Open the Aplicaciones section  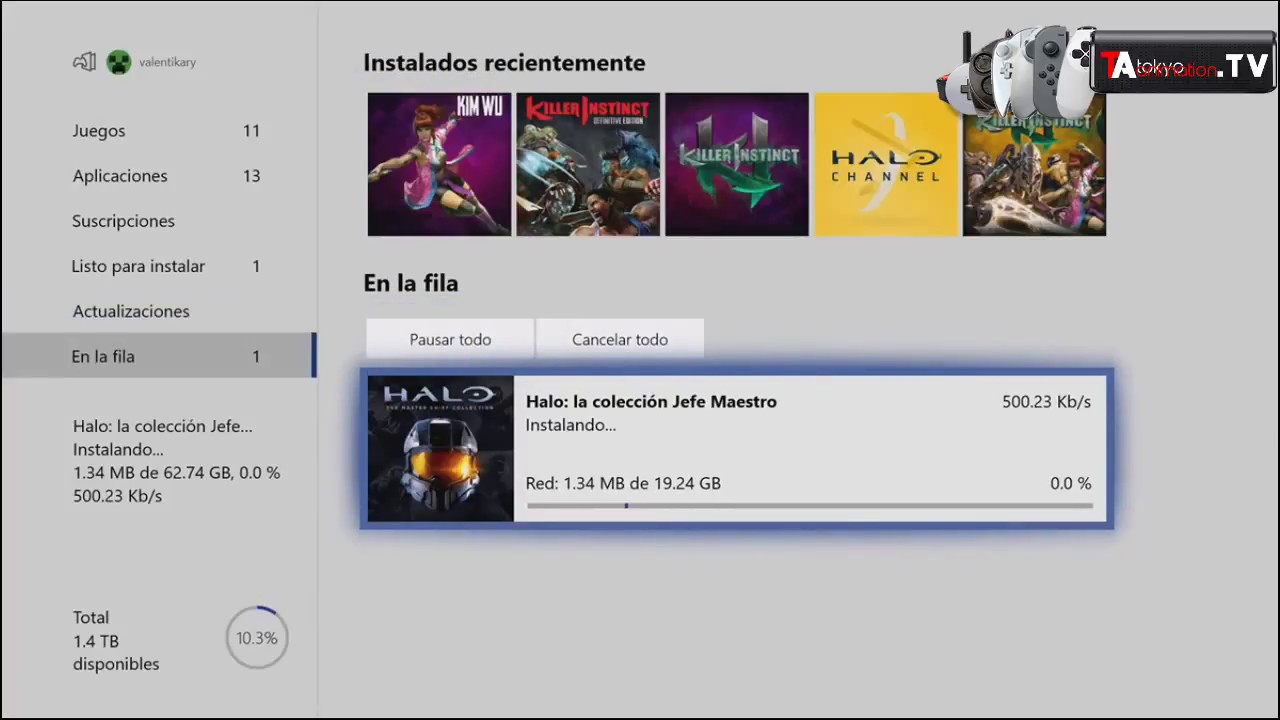158,176
